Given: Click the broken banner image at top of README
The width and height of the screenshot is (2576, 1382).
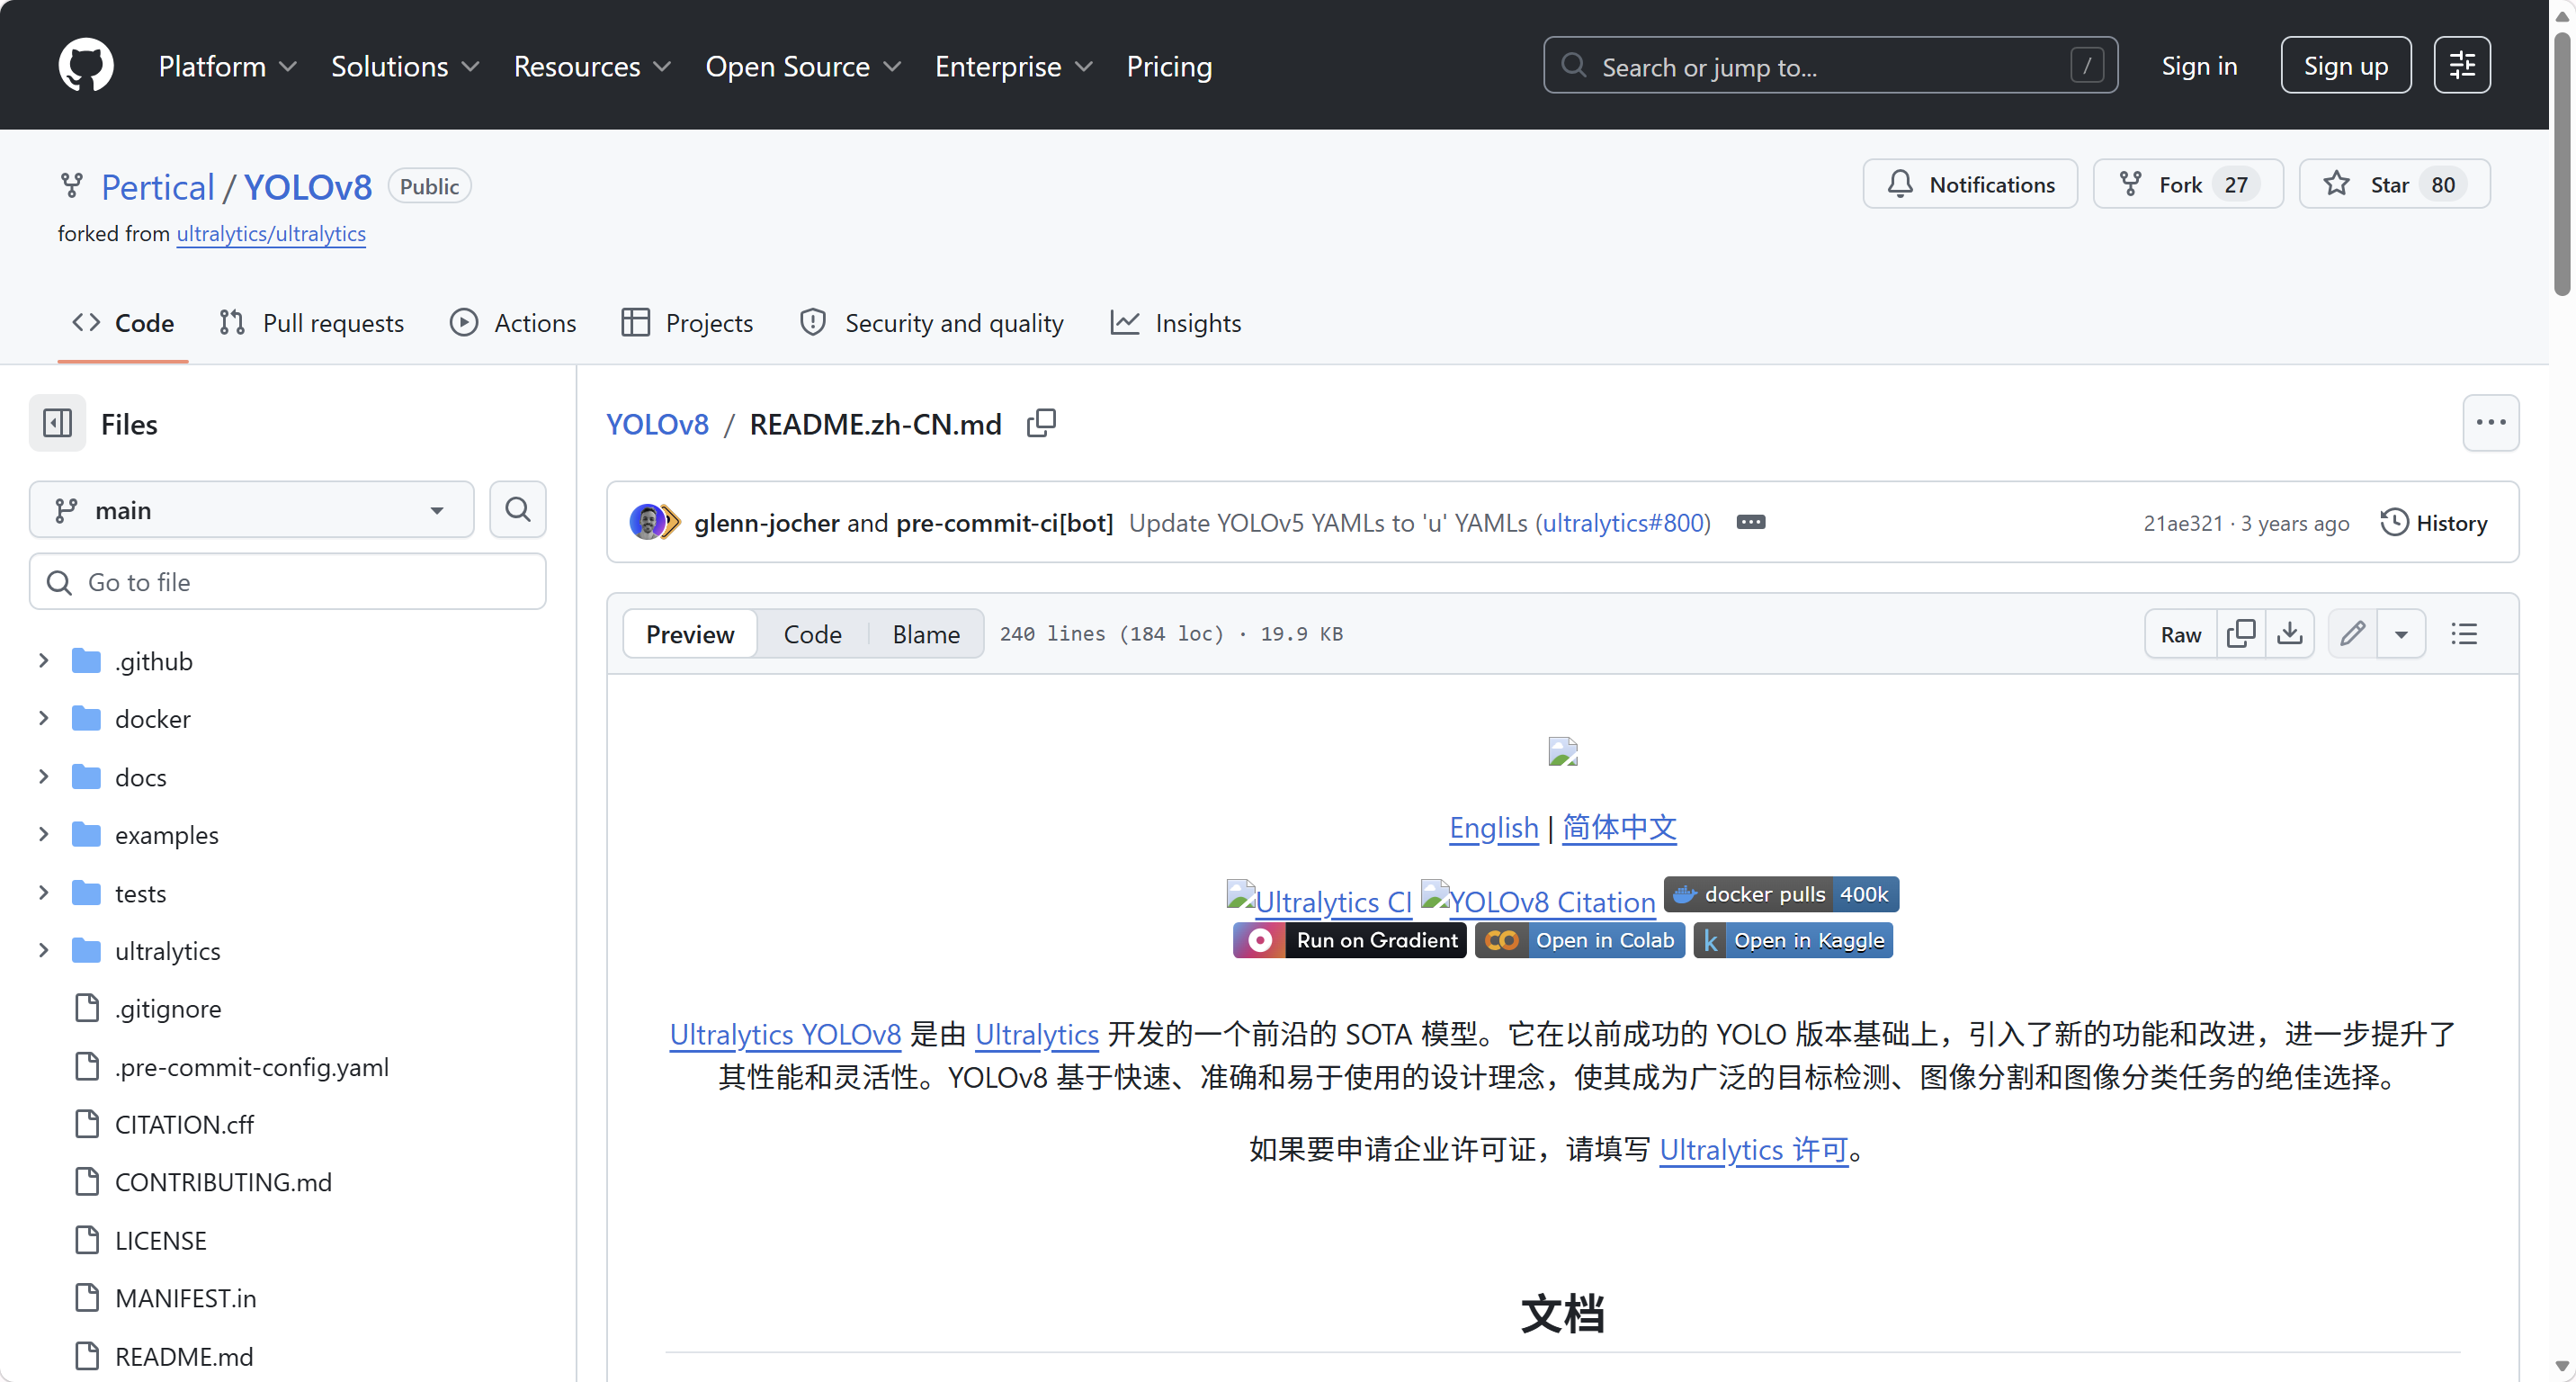Looking at the screenshot, I should click(1562, 751).
